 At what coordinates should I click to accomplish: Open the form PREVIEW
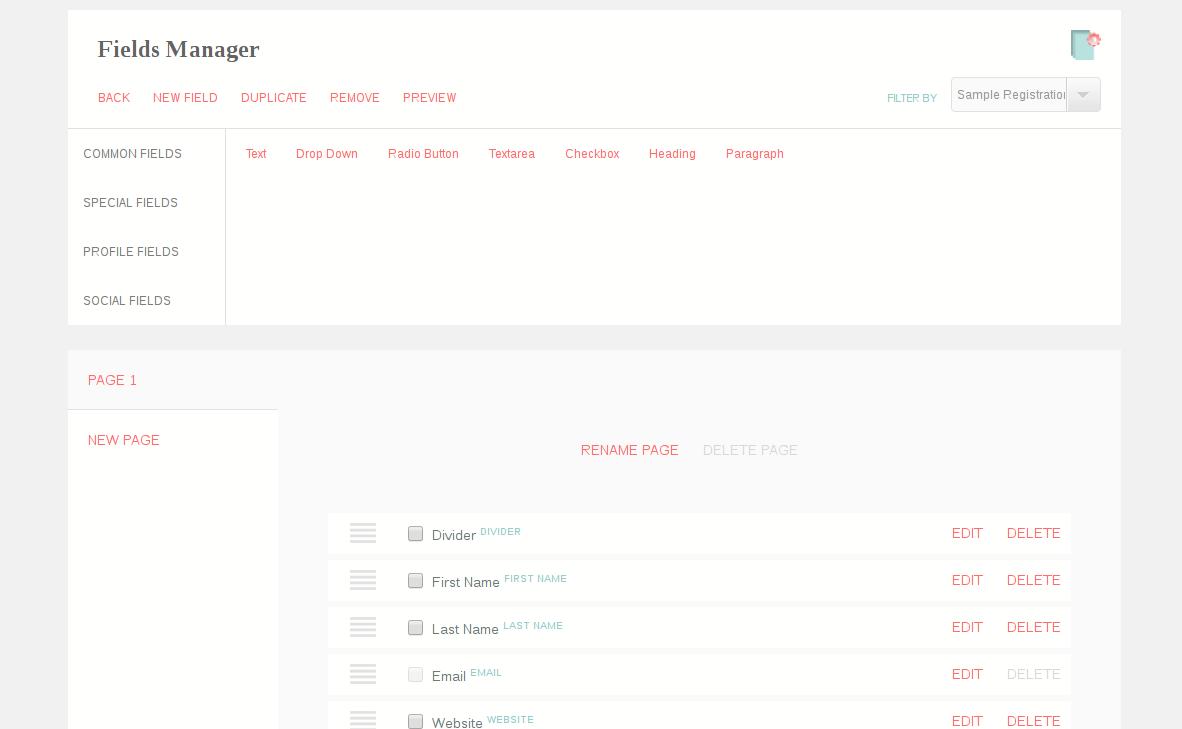pyautogui.click(x=429, y=98)
